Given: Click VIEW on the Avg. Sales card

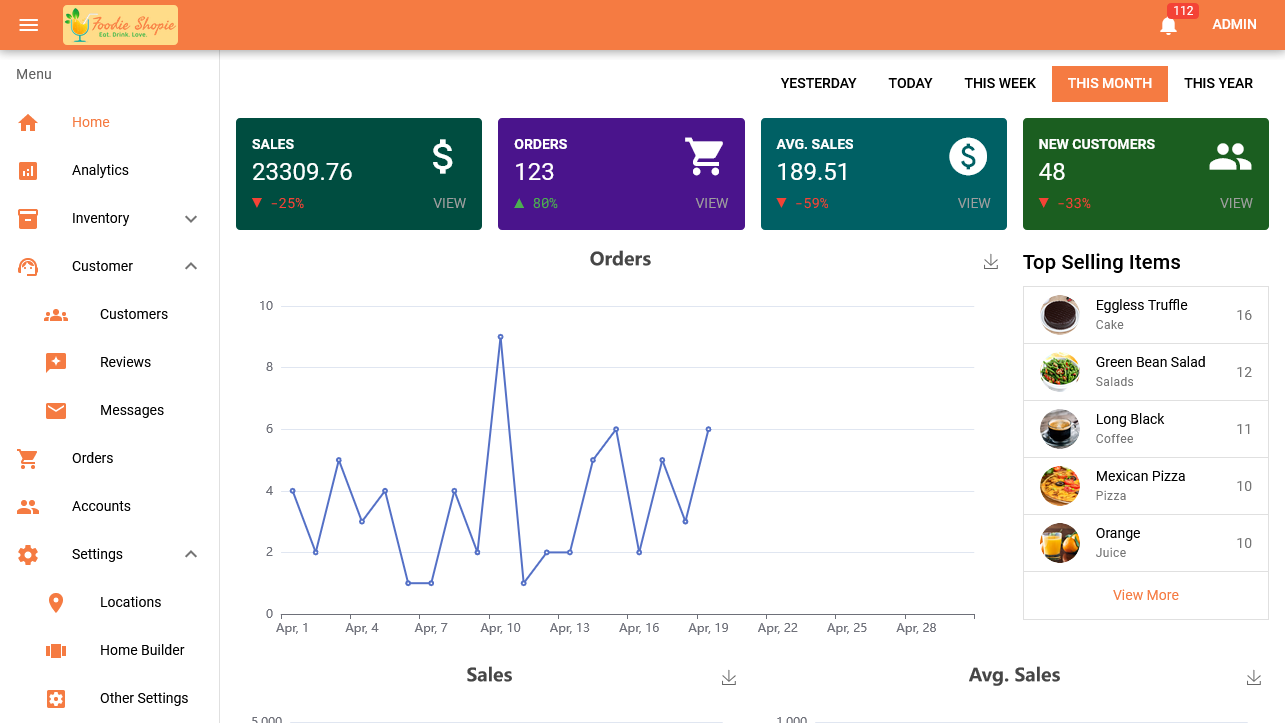Looking at the screenshot, I should (x=974, y=203).
